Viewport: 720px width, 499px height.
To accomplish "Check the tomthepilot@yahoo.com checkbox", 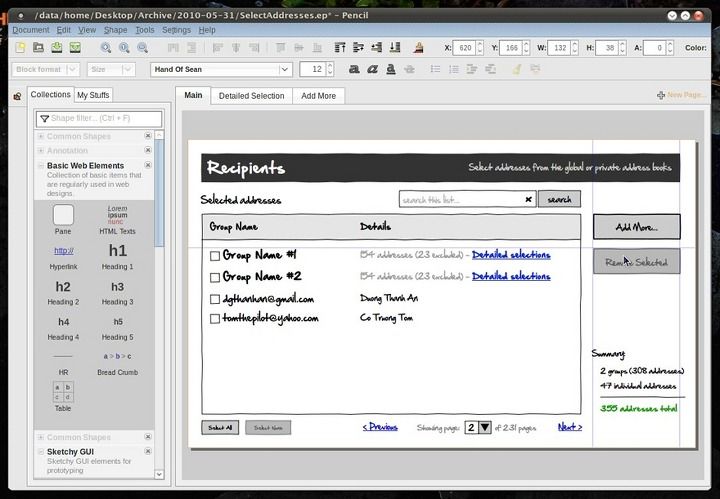I will (214, 319).
